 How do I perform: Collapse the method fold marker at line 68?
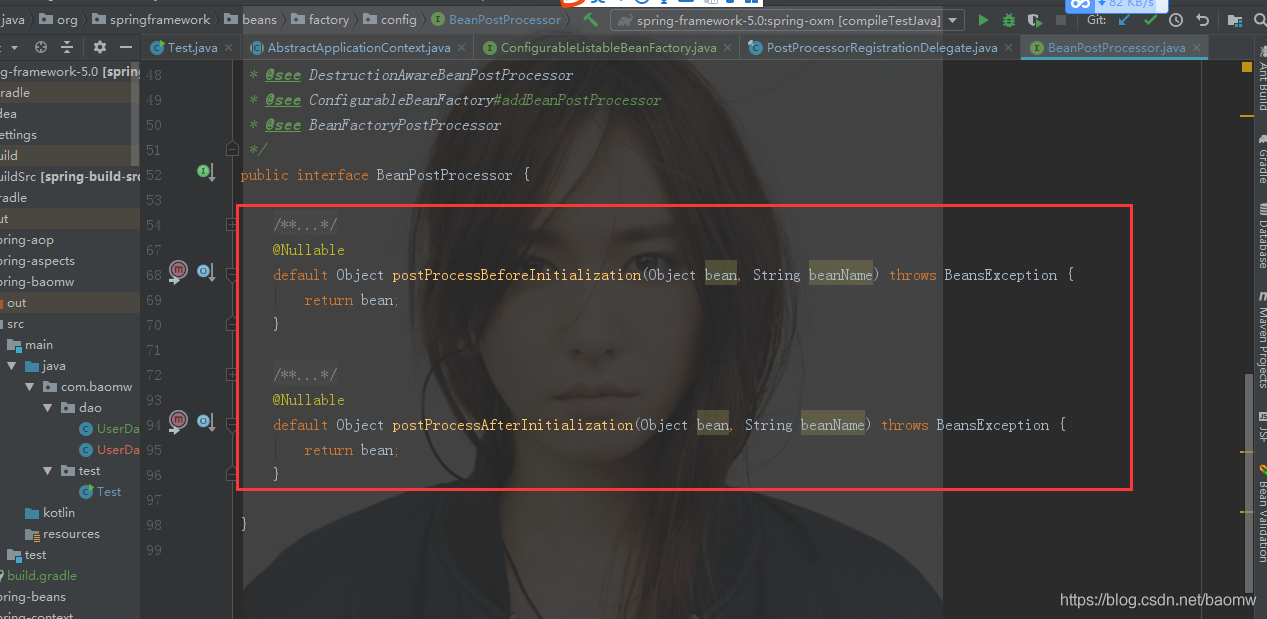(x=231, y=274)
